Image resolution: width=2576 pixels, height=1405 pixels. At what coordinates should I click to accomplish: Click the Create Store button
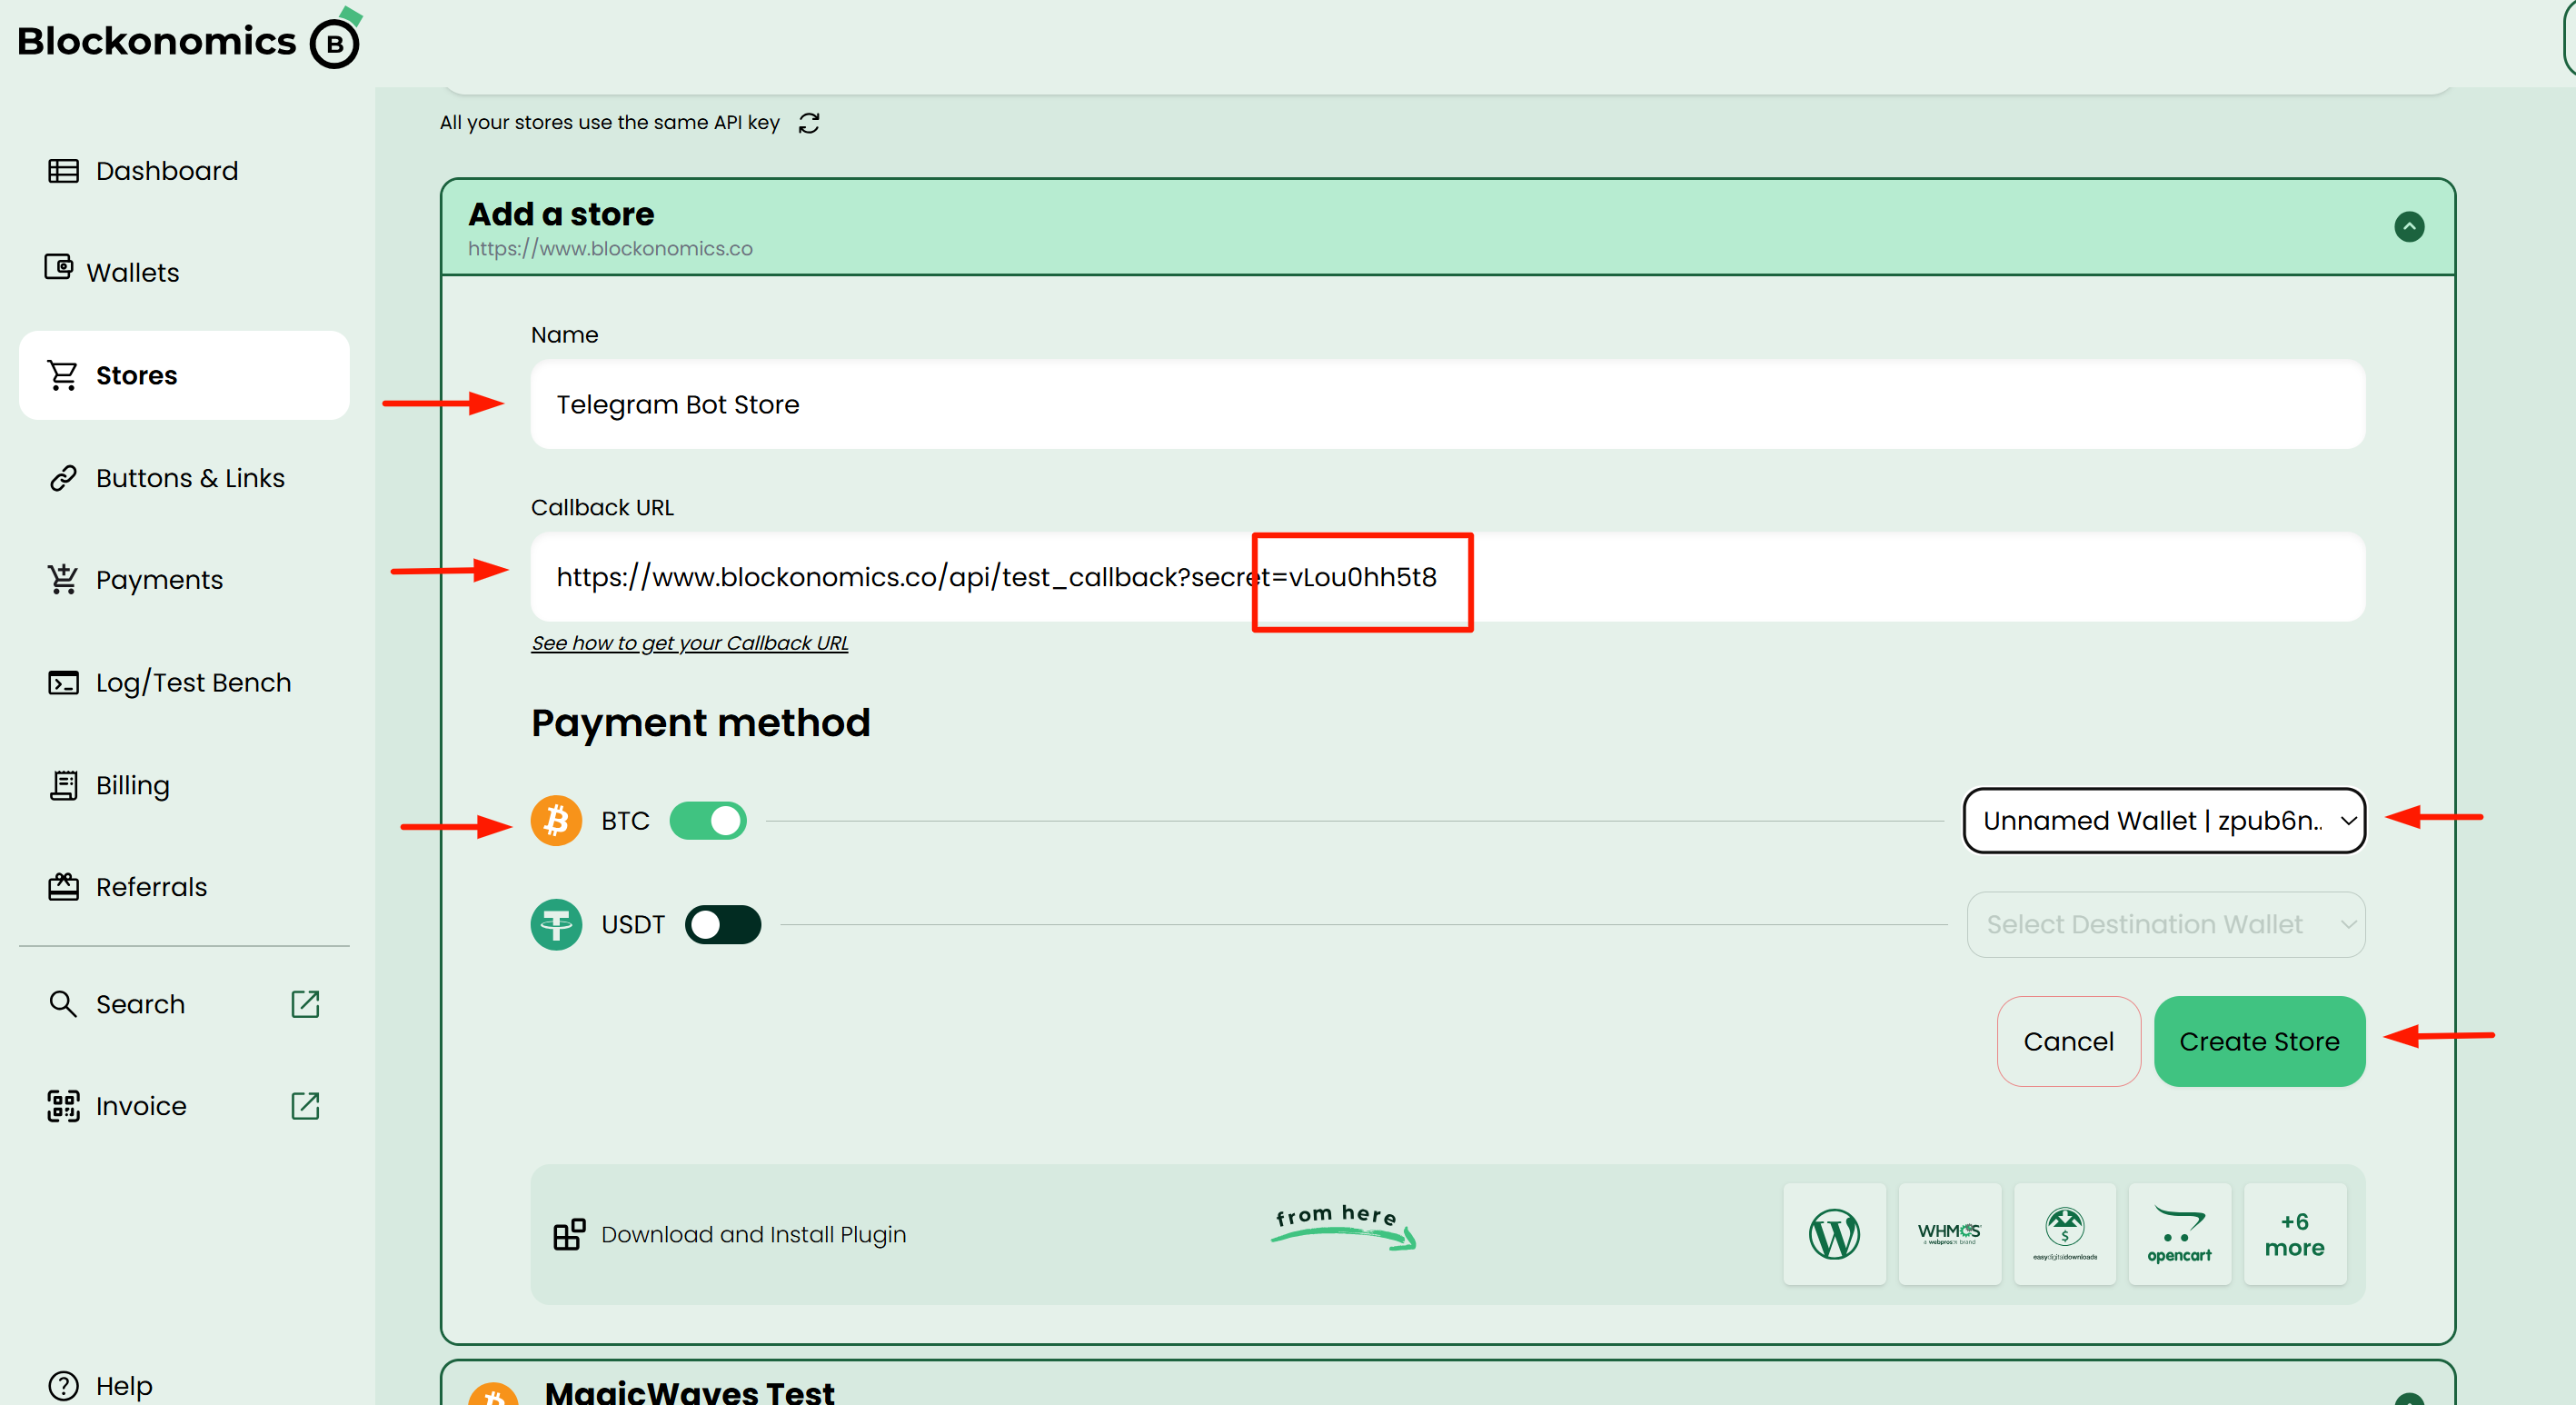click(2258, 1041)
